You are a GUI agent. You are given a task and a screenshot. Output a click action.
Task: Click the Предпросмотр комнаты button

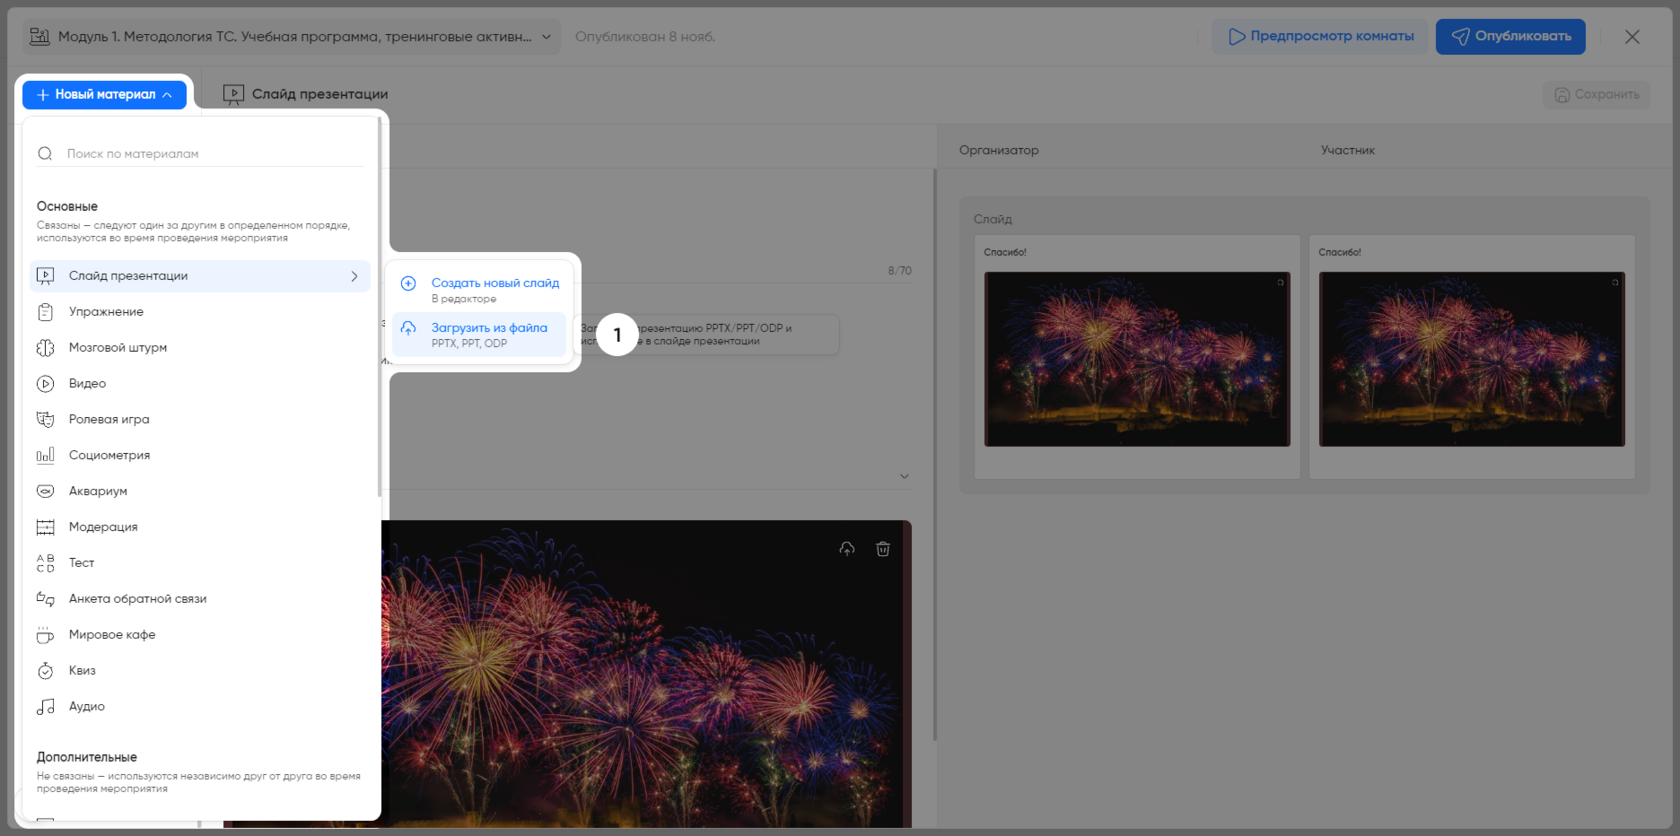coord(1320,37)
